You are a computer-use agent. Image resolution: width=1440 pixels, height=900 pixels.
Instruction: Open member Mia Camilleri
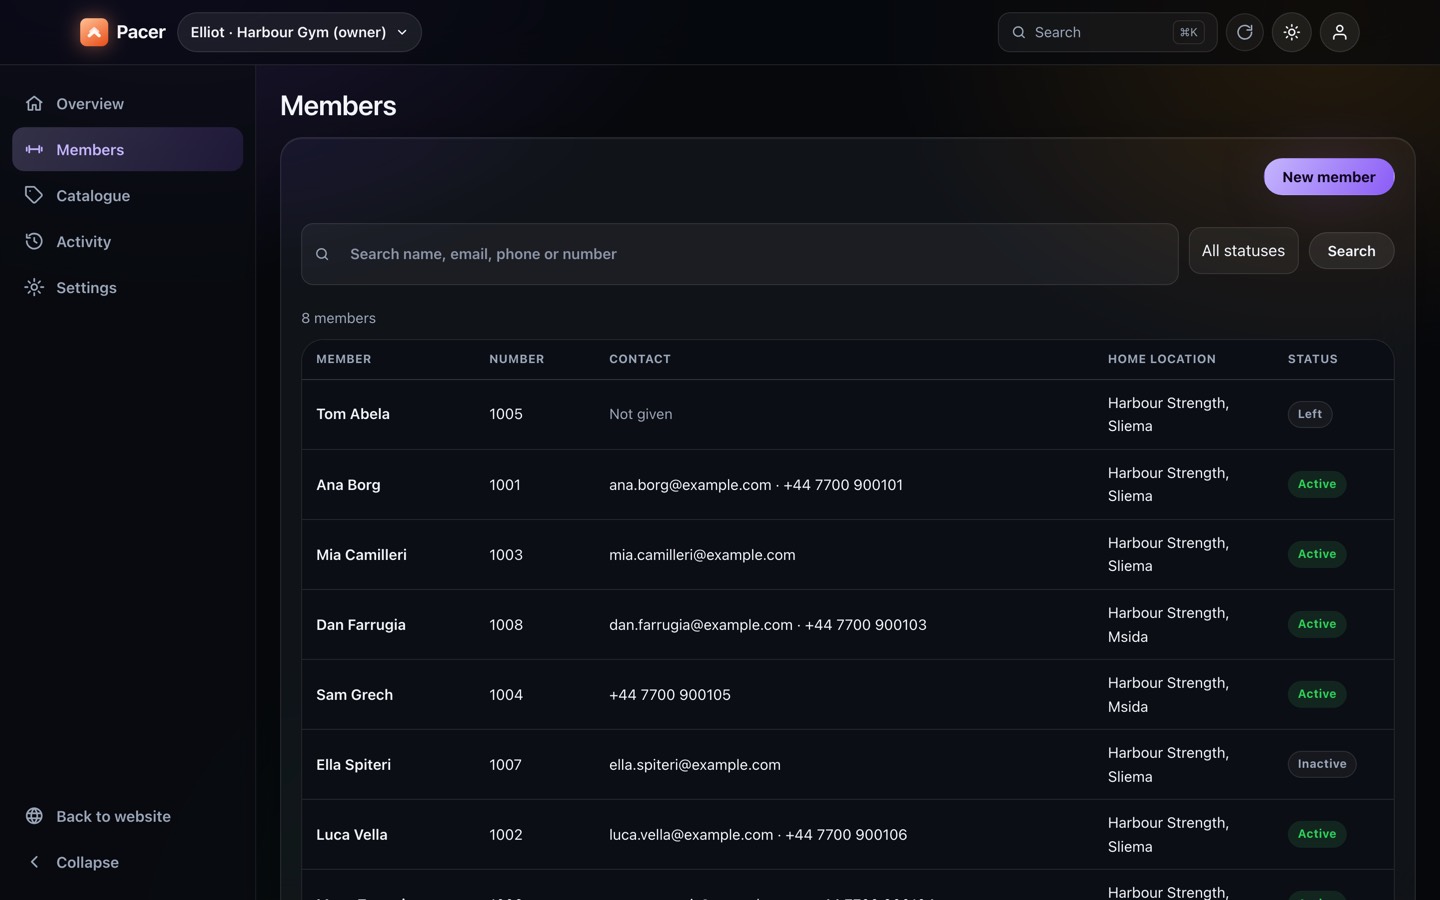click(x=361, y=555)
